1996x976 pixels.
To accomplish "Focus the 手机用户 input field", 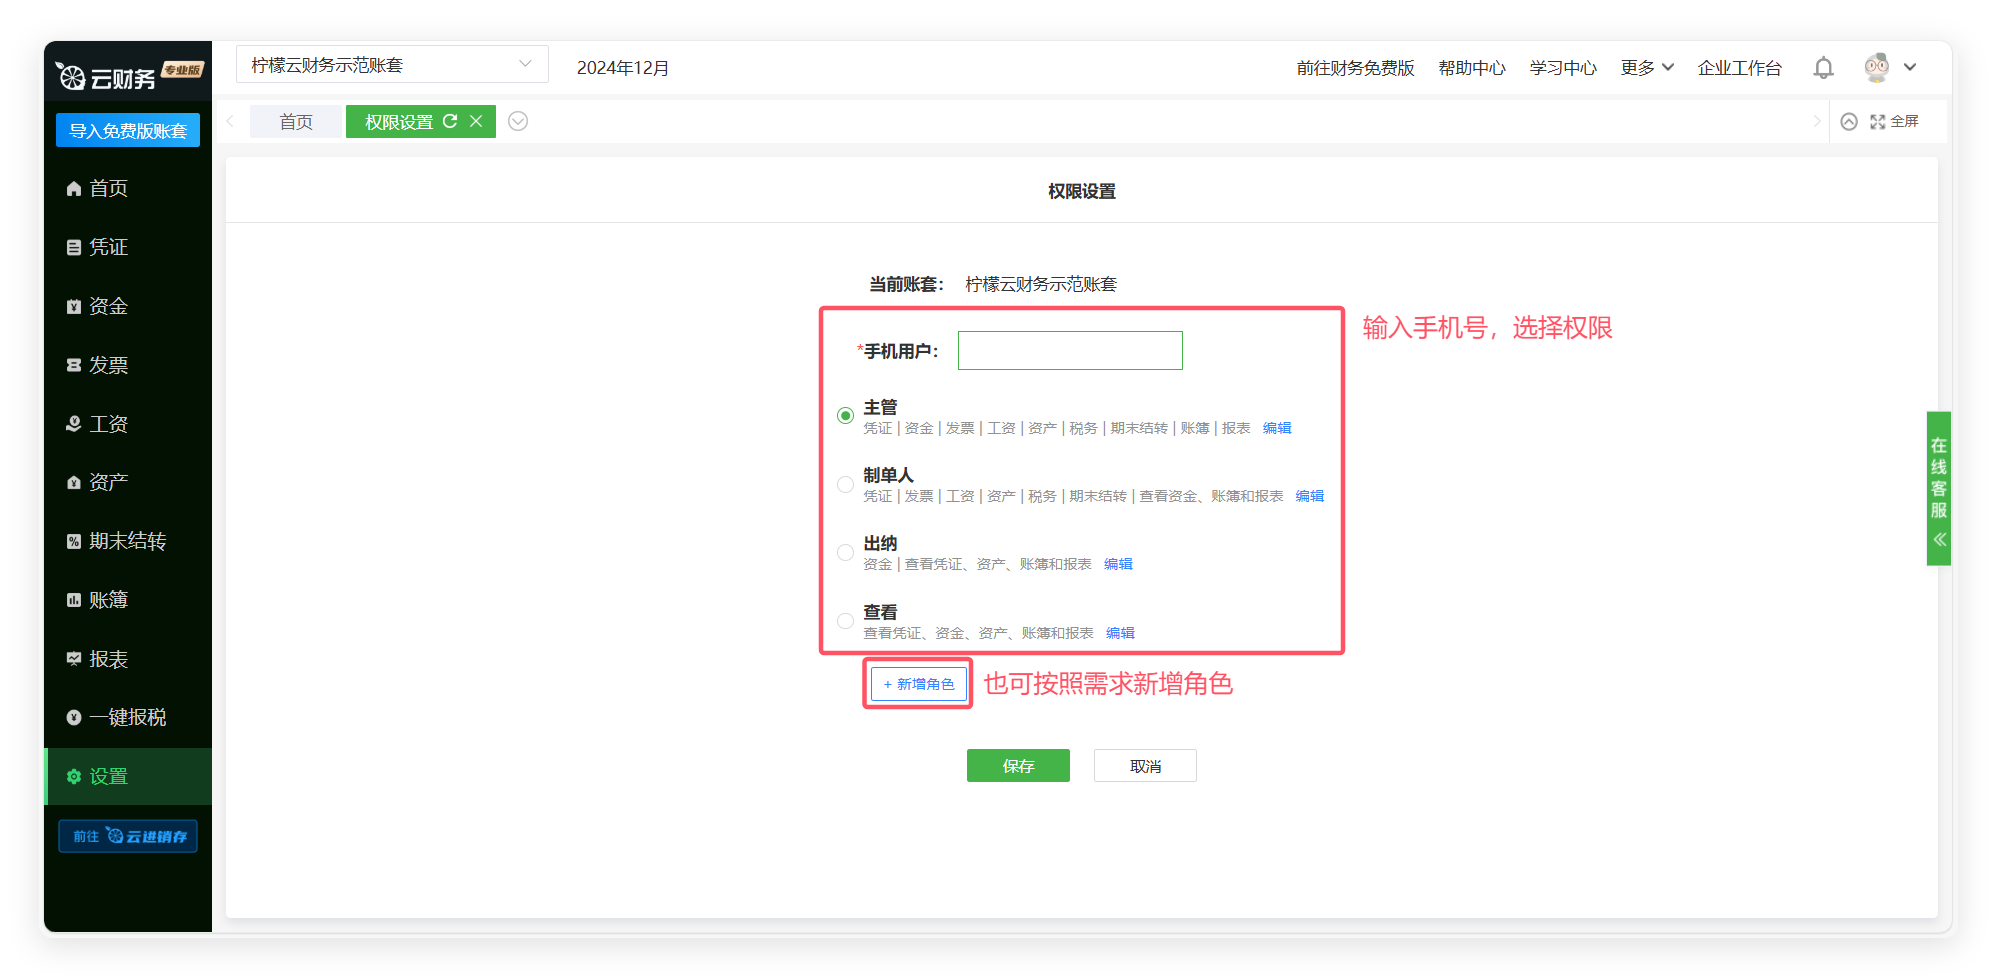I will [x=1070, y=351].
